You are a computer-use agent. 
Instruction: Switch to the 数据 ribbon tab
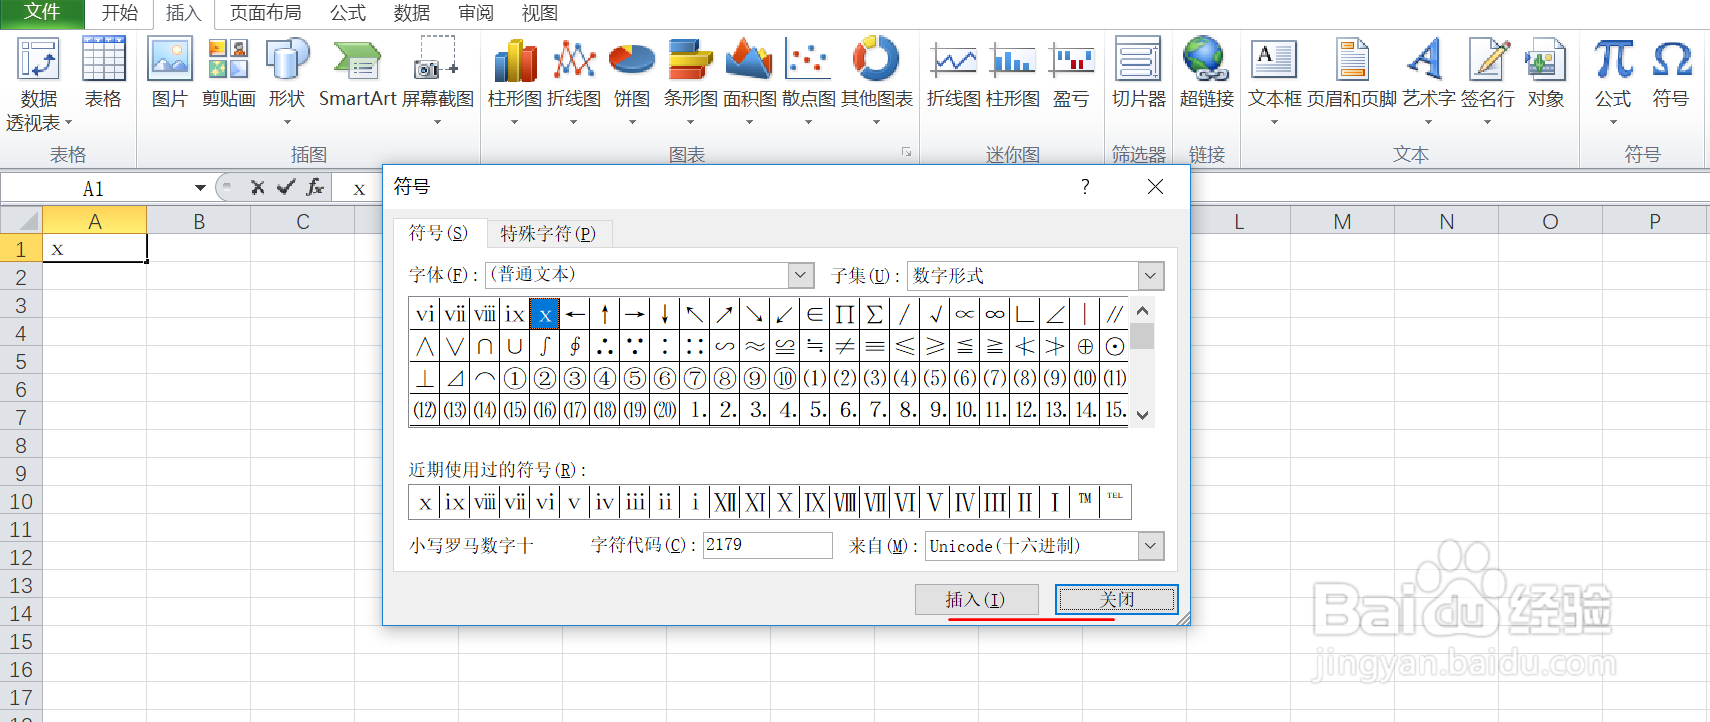pos(411,13)
